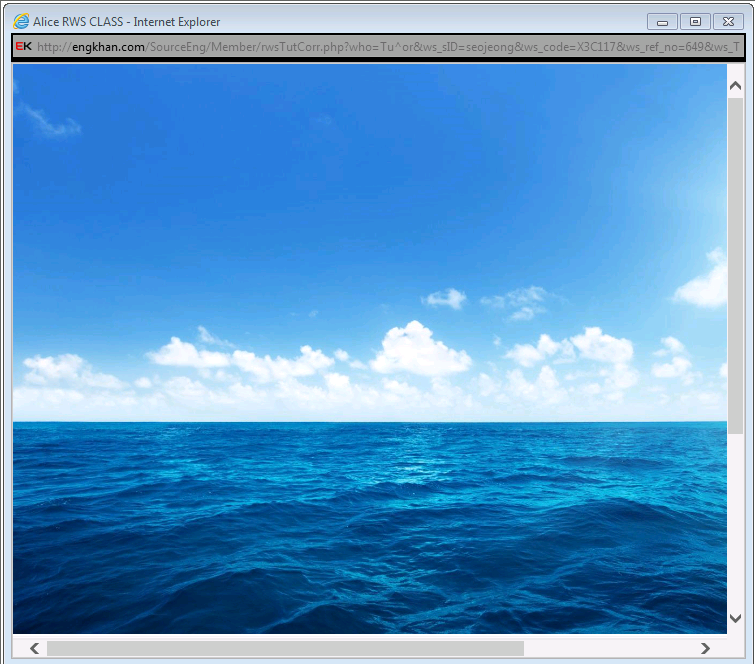This screenshot has height=664, width=755.
Task: Click the Internet Explorer logo icon
Action: coord(21,21)
